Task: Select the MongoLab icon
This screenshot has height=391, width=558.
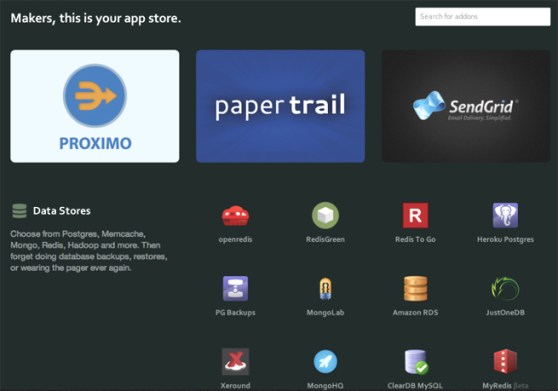Action: (325, 289)
